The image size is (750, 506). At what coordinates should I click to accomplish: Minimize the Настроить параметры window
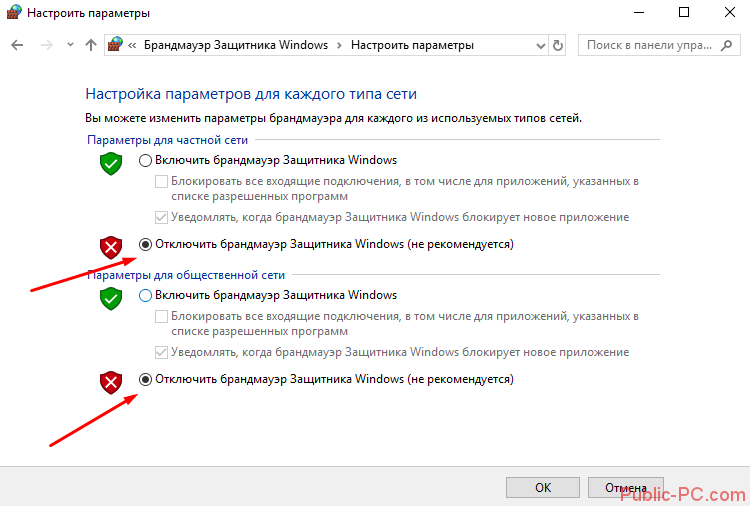point(639,12)
